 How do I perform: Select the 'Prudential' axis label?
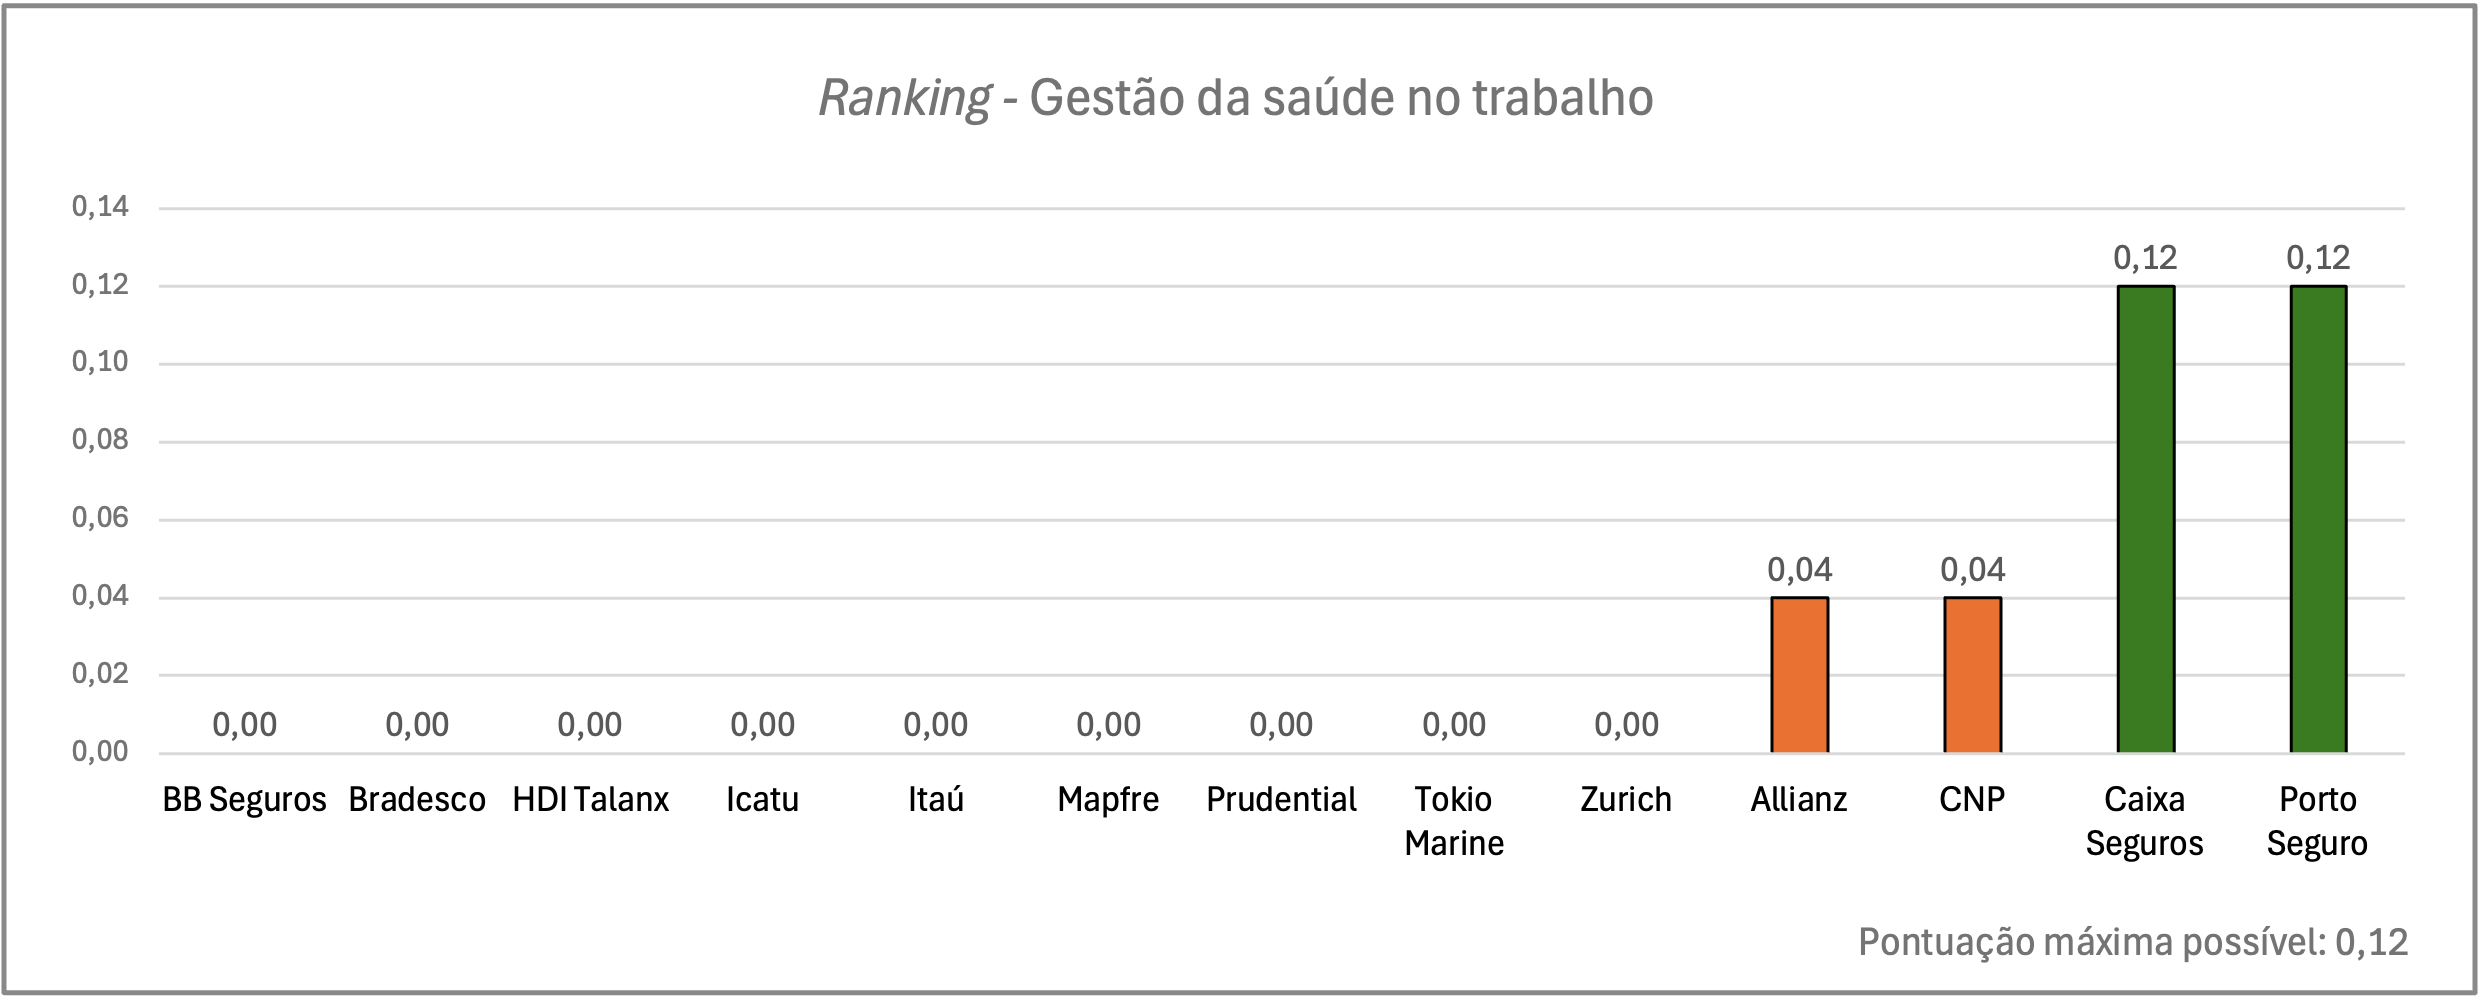tap(1281, 800)
